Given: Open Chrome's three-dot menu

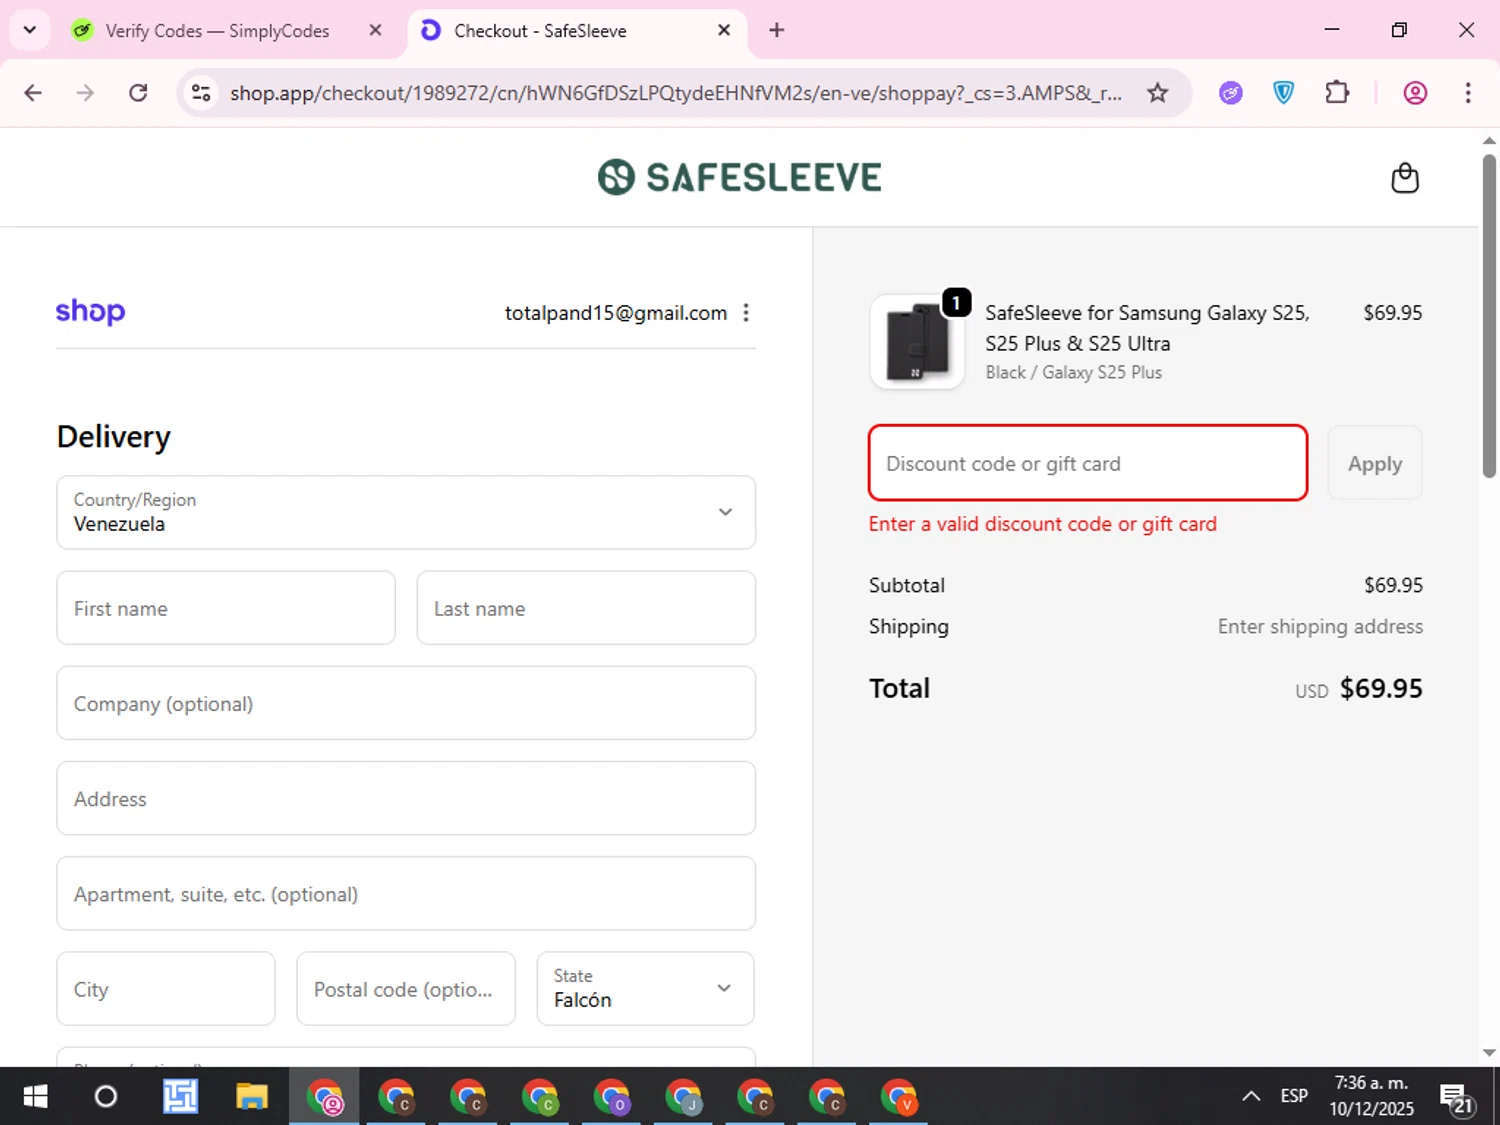Looking at the screenshot, I should pyautogui.click(x=1468, y=93).
